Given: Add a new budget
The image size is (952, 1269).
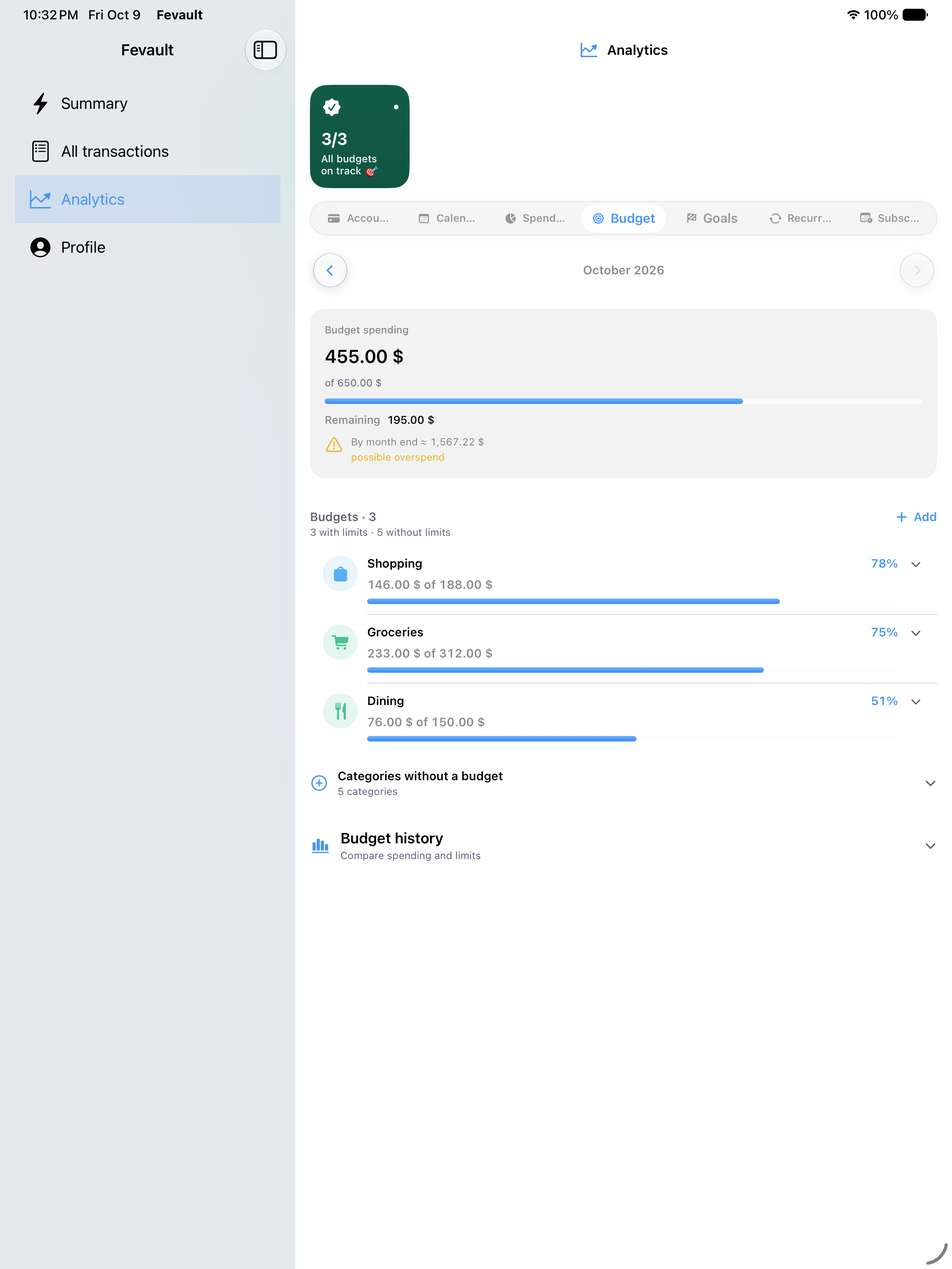Looking at the screenshot, I should click(x=916, y=517).
